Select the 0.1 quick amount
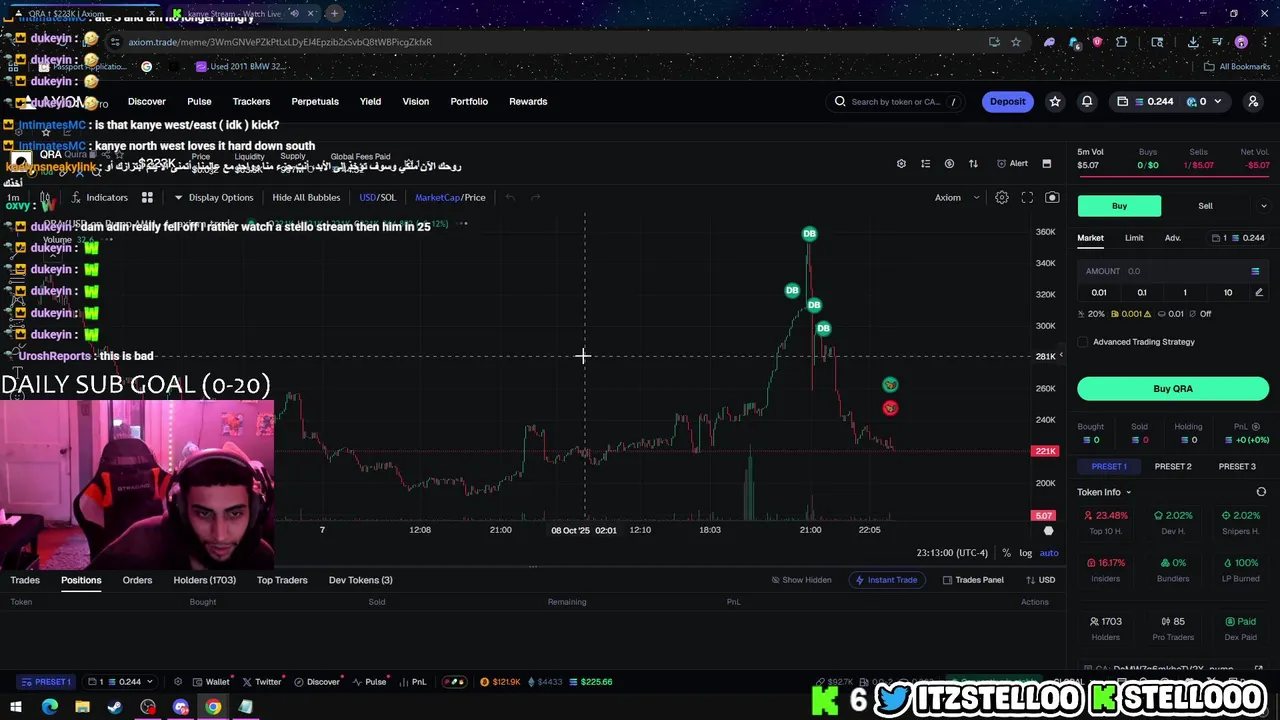The image size is (1280, 720). [1142, 292]
